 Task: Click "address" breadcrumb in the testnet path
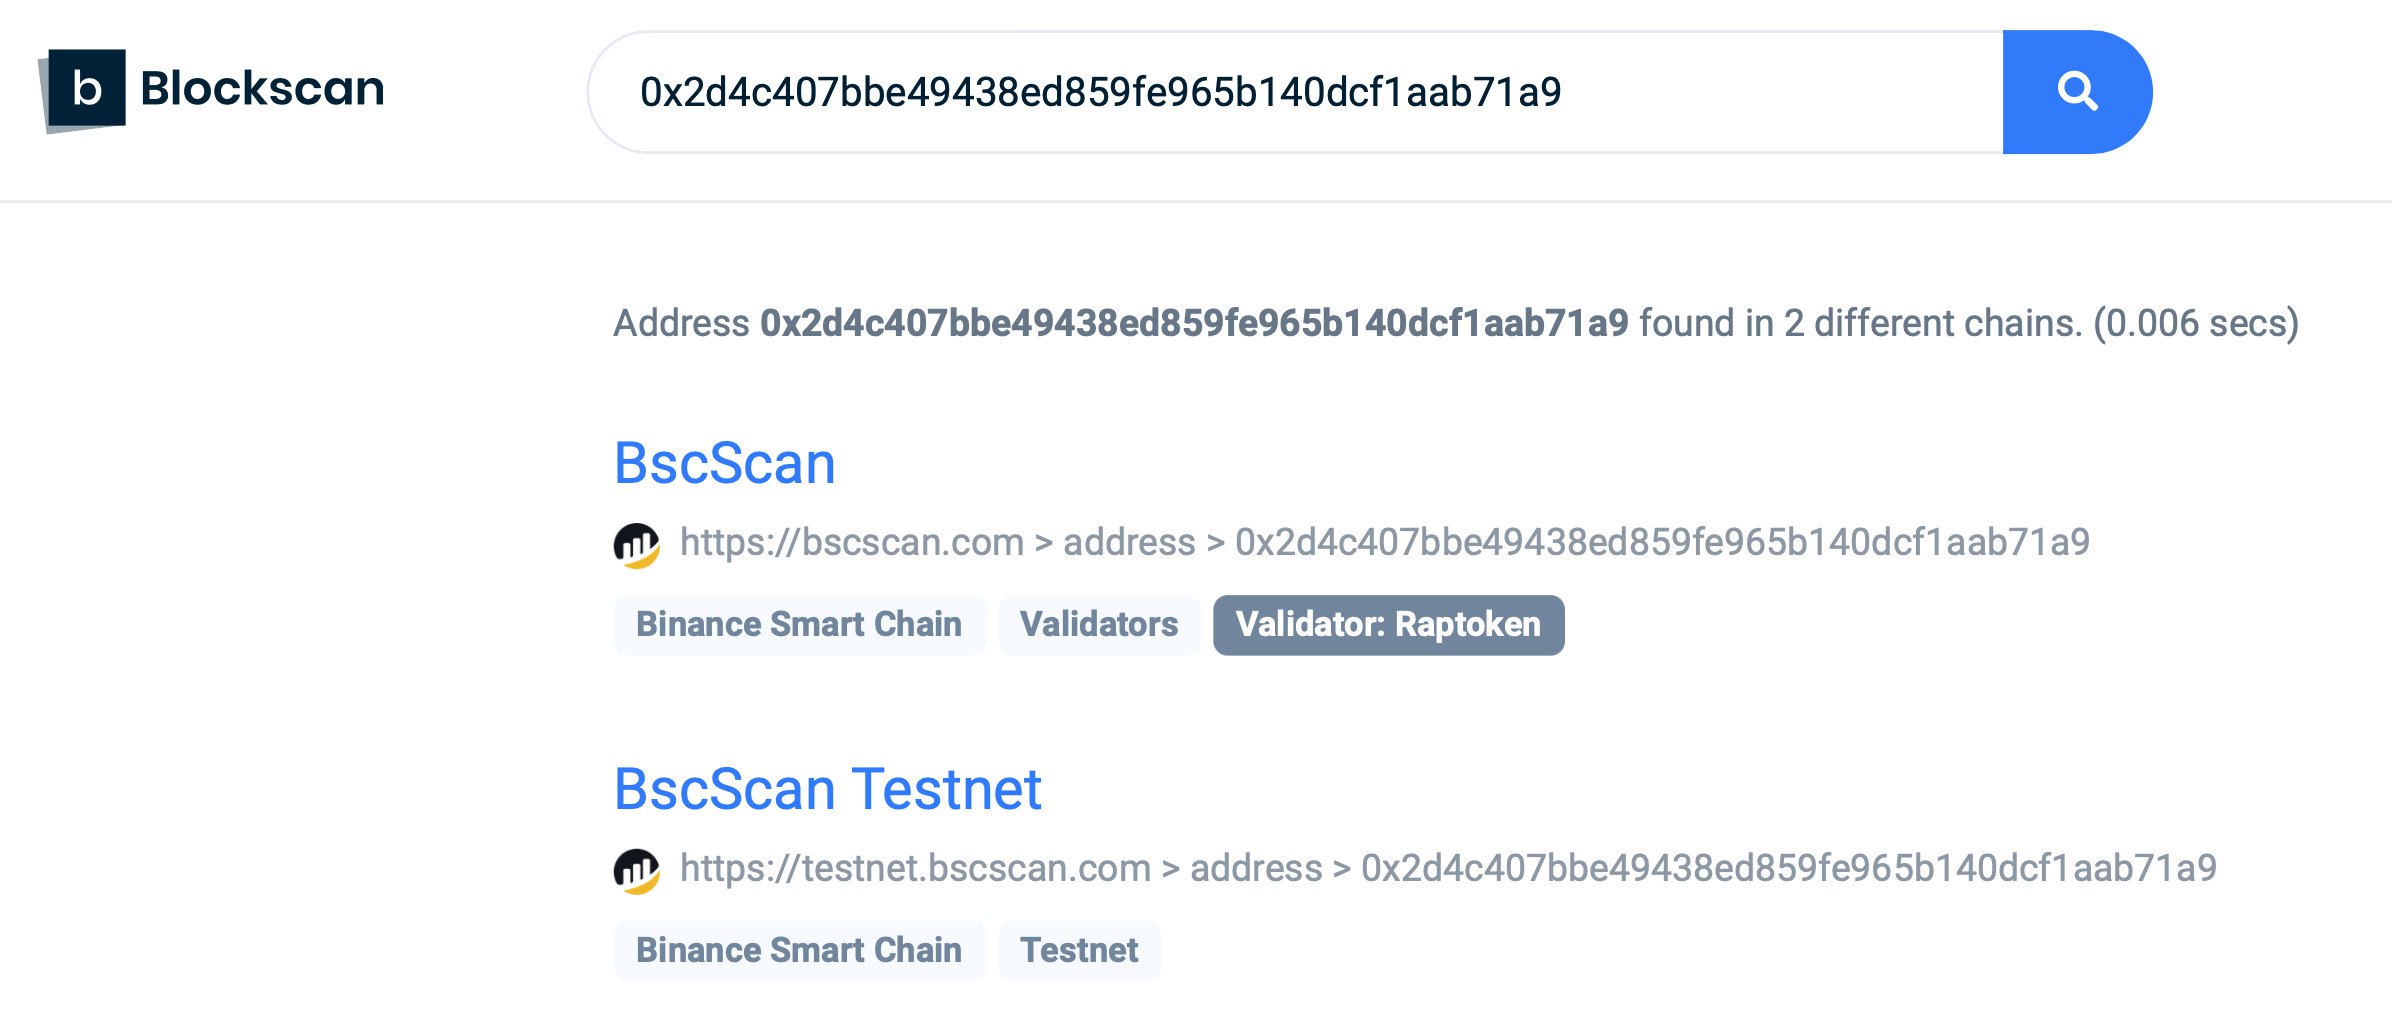1256,868
